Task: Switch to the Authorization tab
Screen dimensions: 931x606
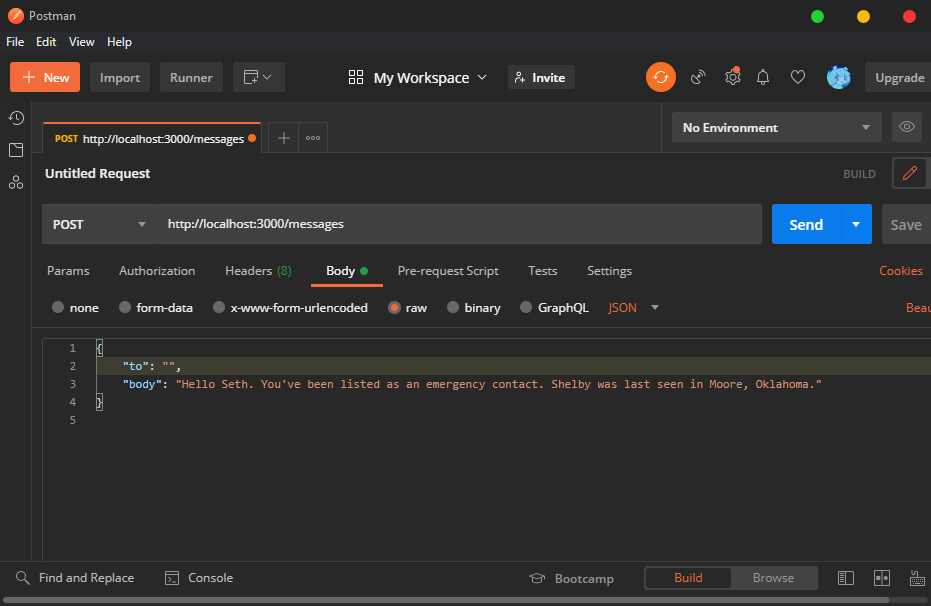Action: click(x=157, y=271)
